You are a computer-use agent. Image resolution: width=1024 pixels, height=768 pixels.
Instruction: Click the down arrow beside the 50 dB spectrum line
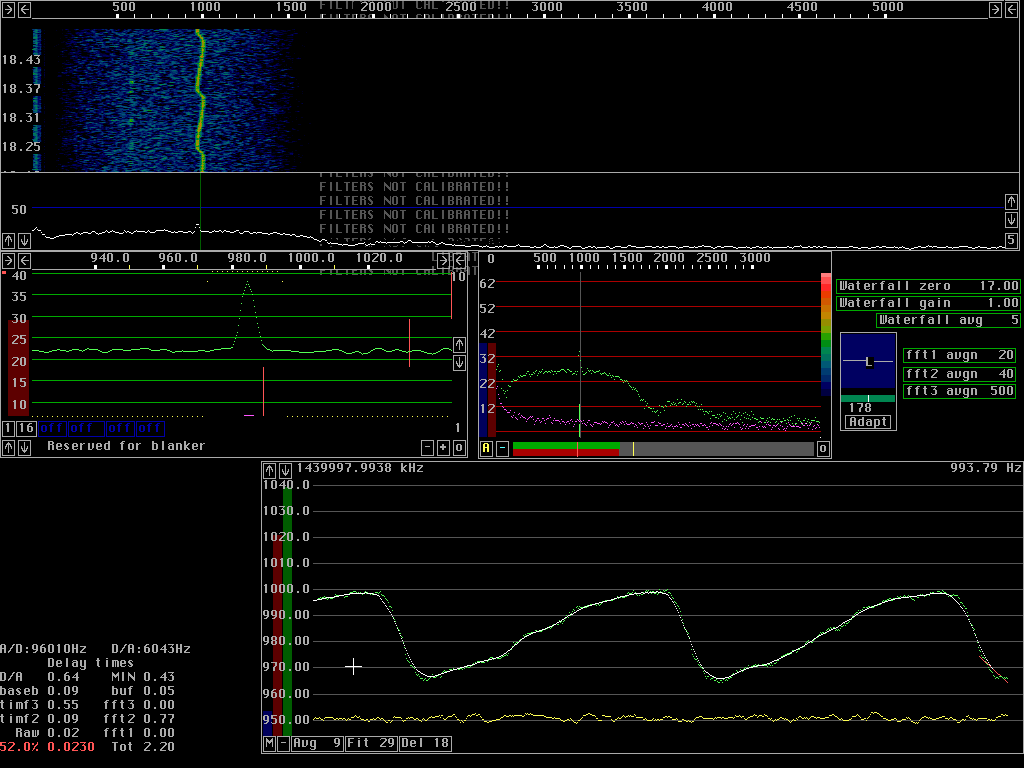tap(1011, 219)
